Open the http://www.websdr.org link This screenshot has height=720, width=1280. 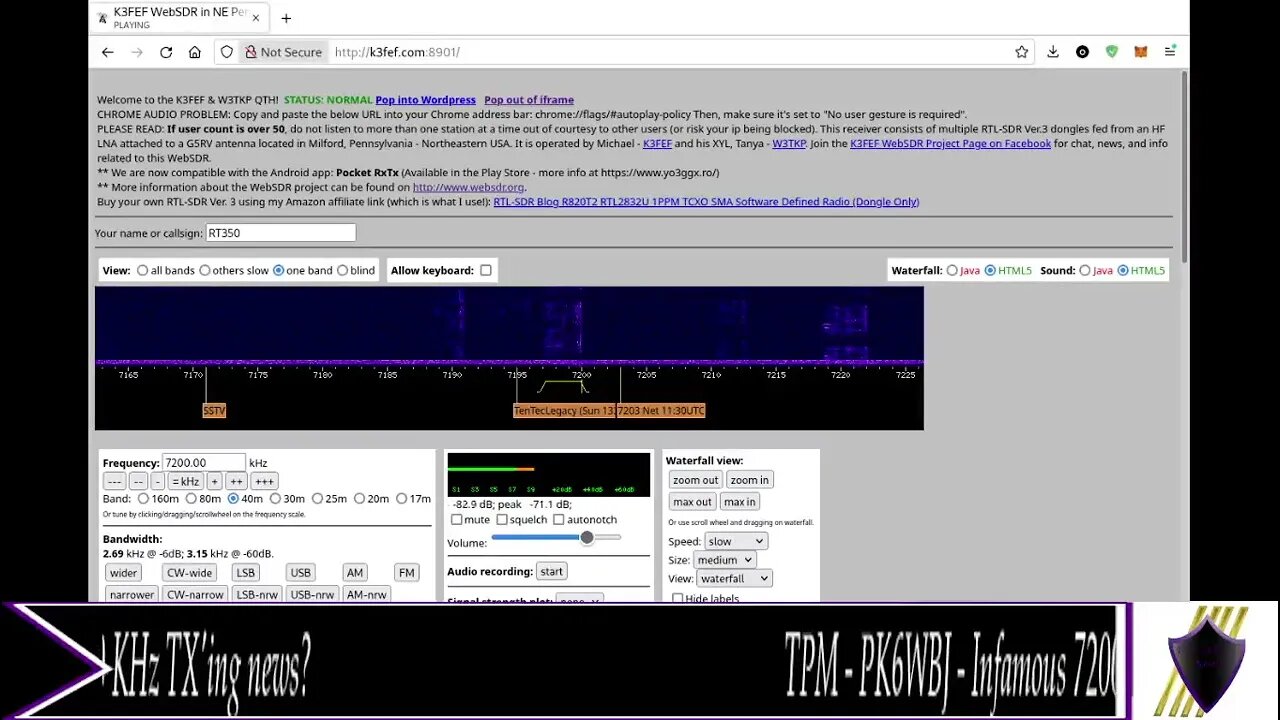click(x=468, y=187)
